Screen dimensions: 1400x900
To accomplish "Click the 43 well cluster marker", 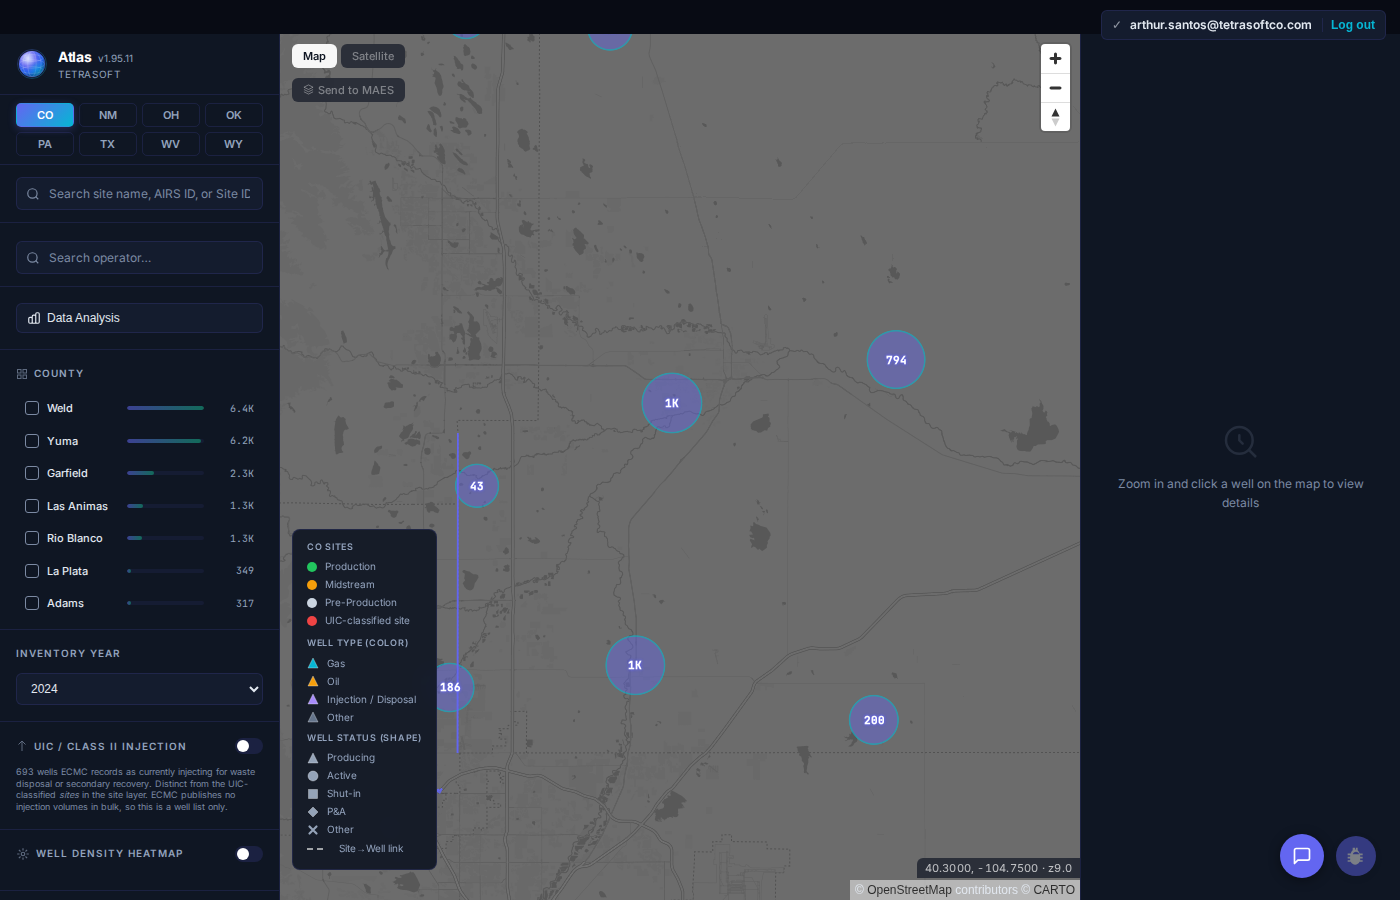I will point(477,486).
